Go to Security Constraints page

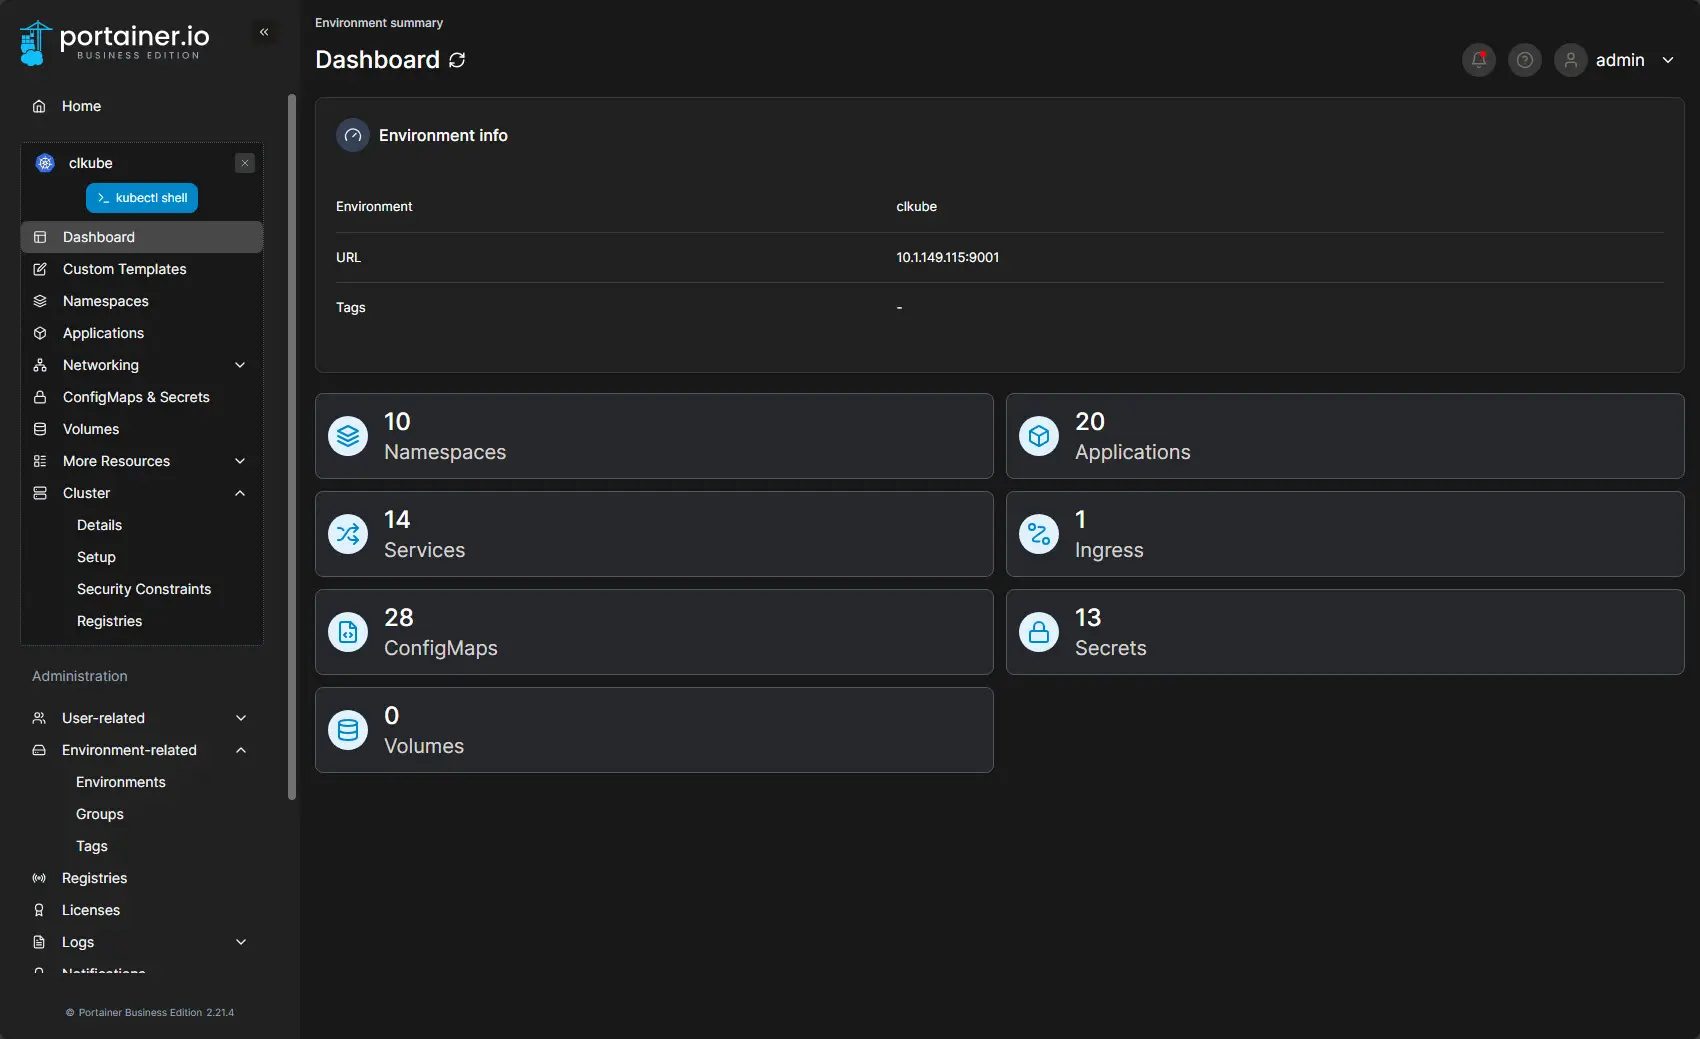[x=144, y=589]
